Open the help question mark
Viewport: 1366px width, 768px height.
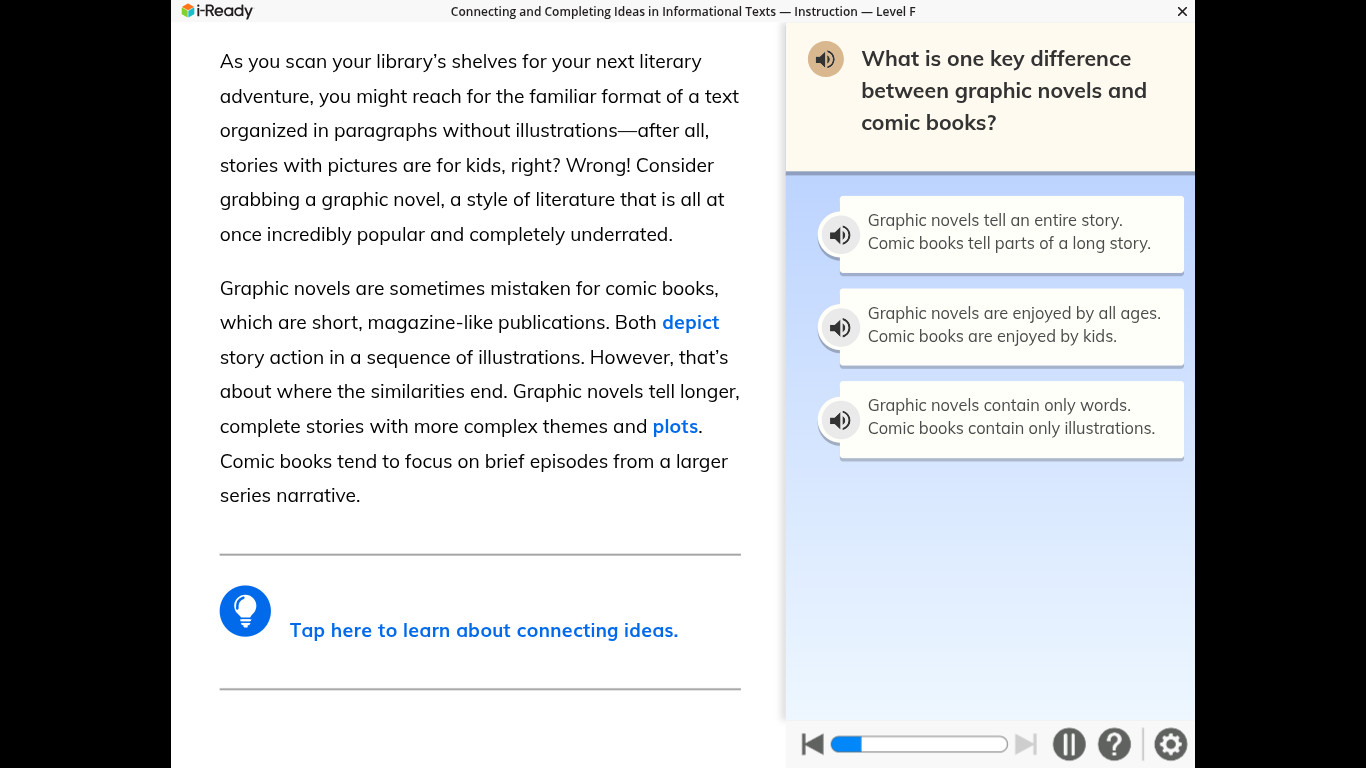(x=1114, y=744)
